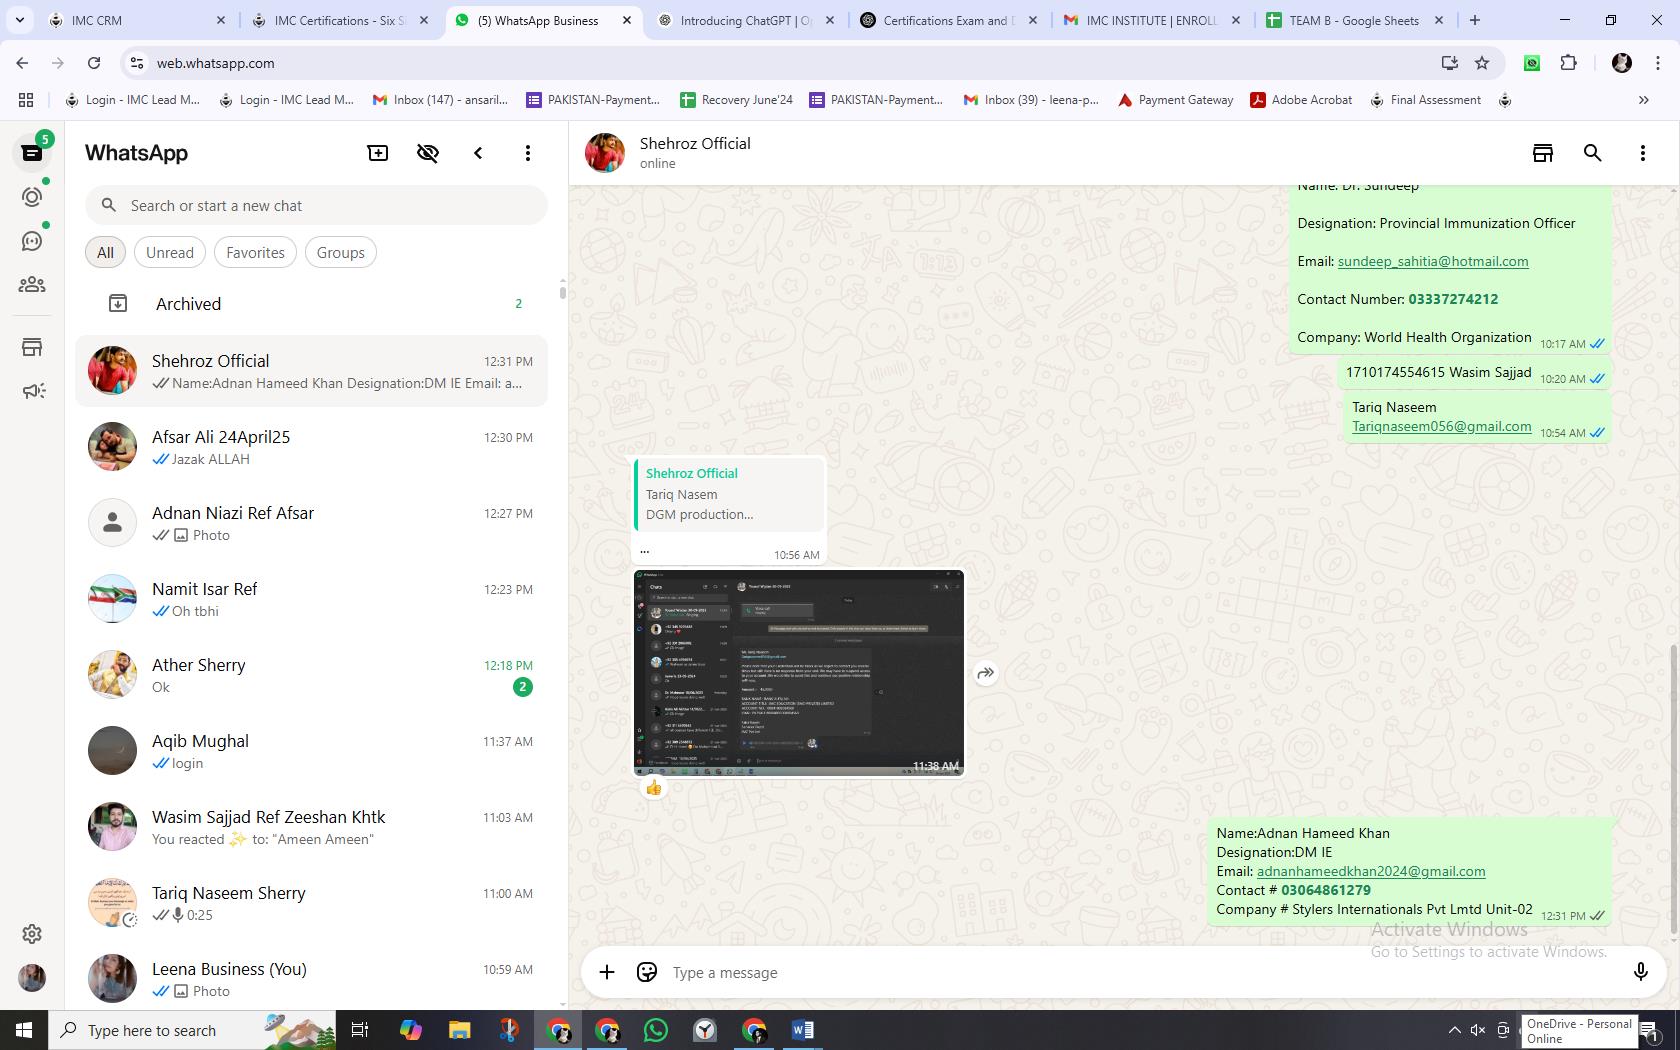Show hidden system tray icons chevron
The height and width of the screenshot is (1050, 1680).
click(1454, 1030)
